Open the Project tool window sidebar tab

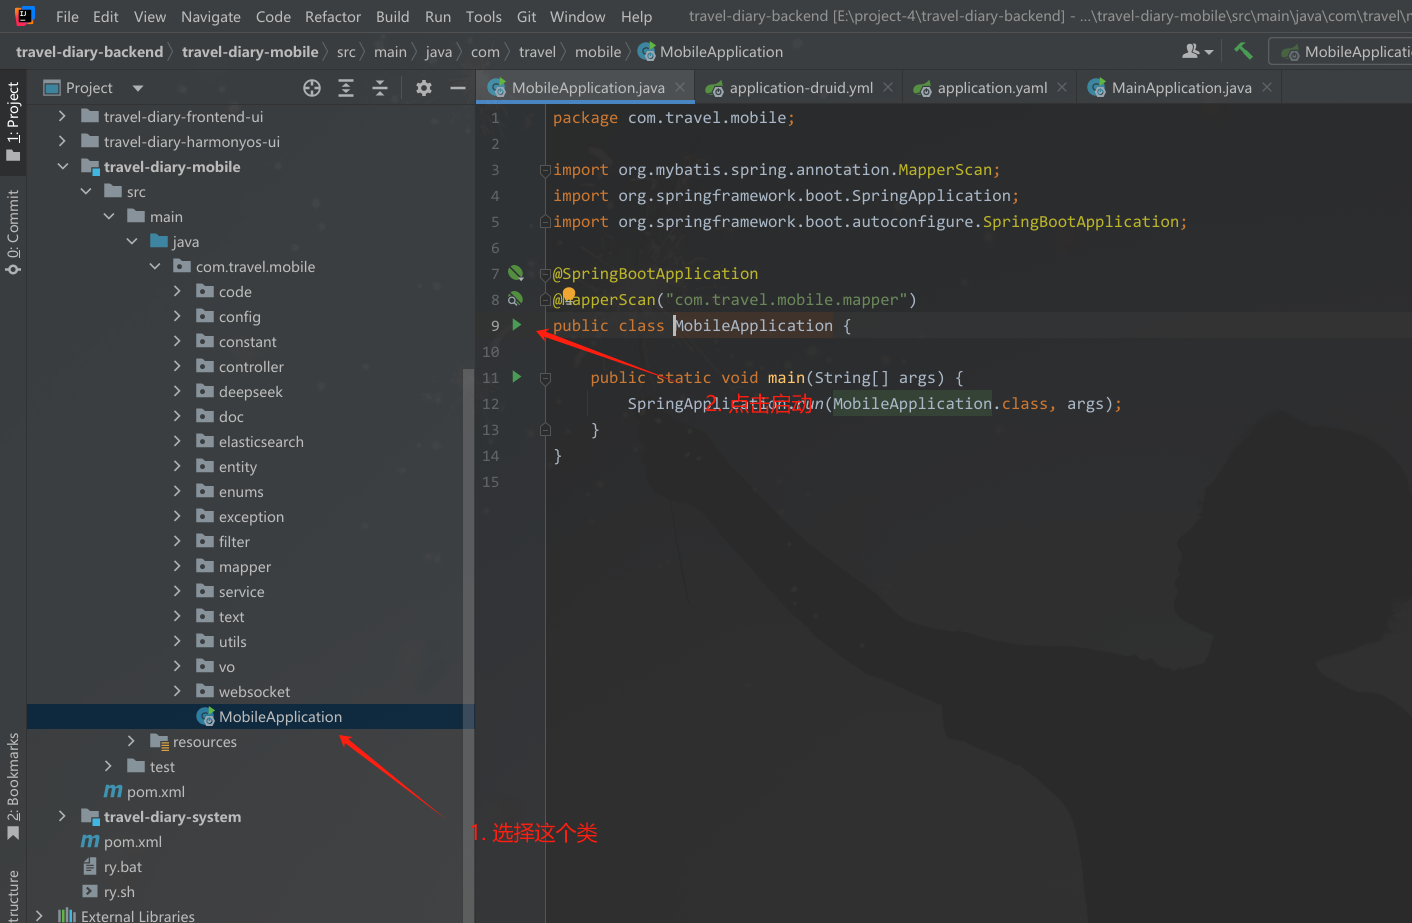click(x=13, y=122)
